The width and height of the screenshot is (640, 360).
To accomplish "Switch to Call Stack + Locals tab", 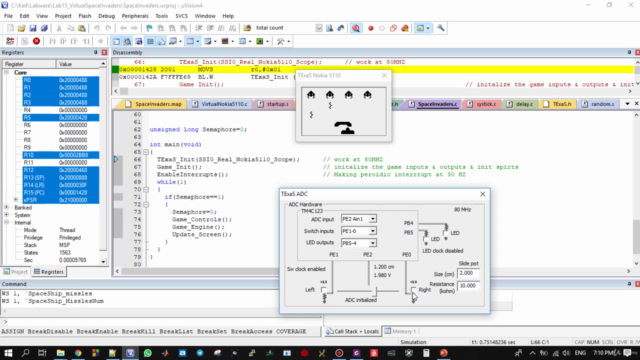I will (352, 331).
